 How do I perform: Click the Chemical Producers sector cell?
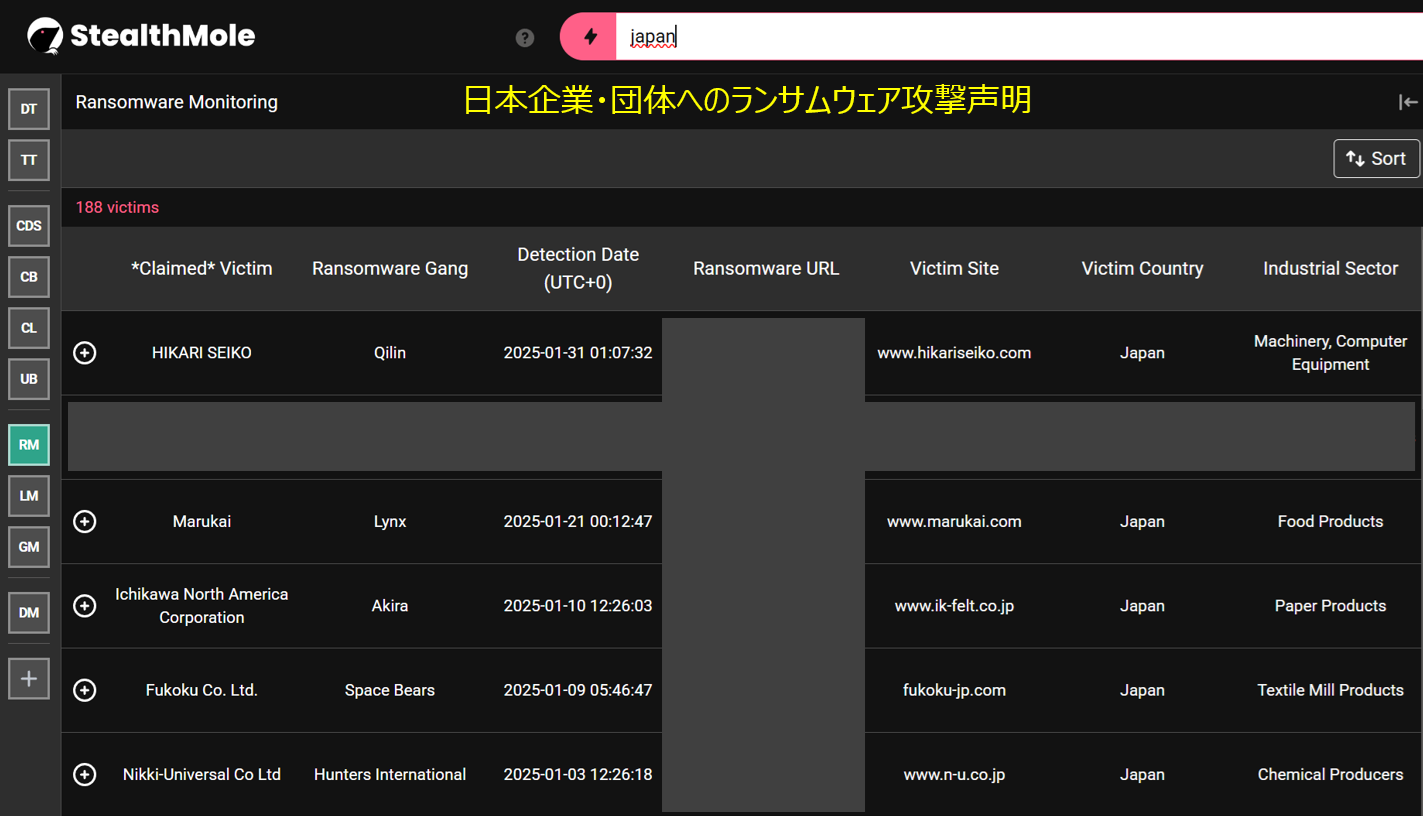[x=1330, y=775]
